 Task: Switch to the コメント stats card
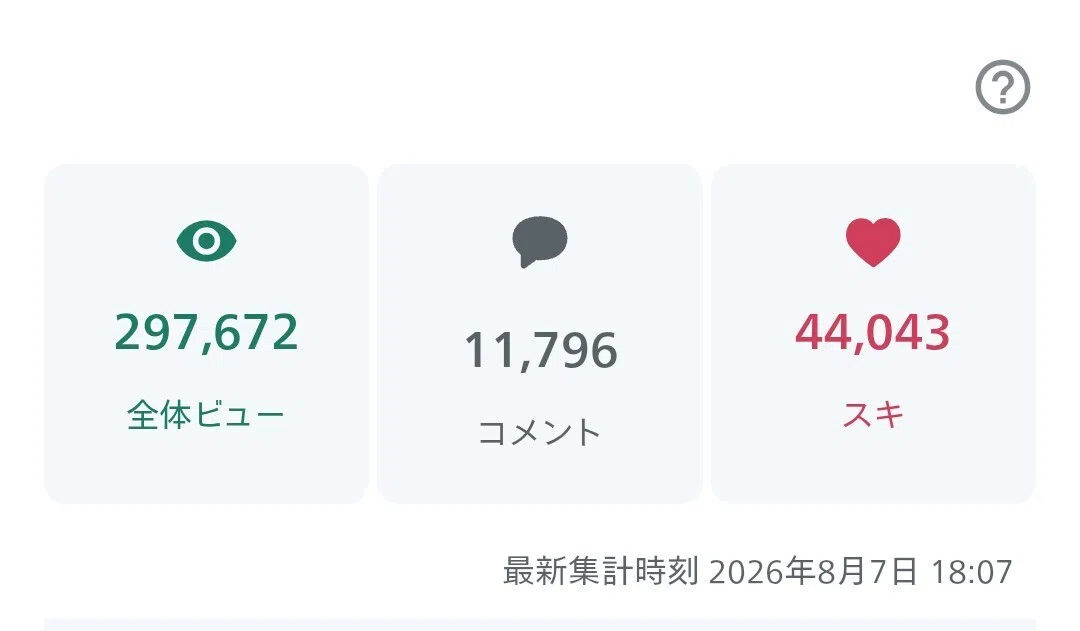[x=540, y=334]
